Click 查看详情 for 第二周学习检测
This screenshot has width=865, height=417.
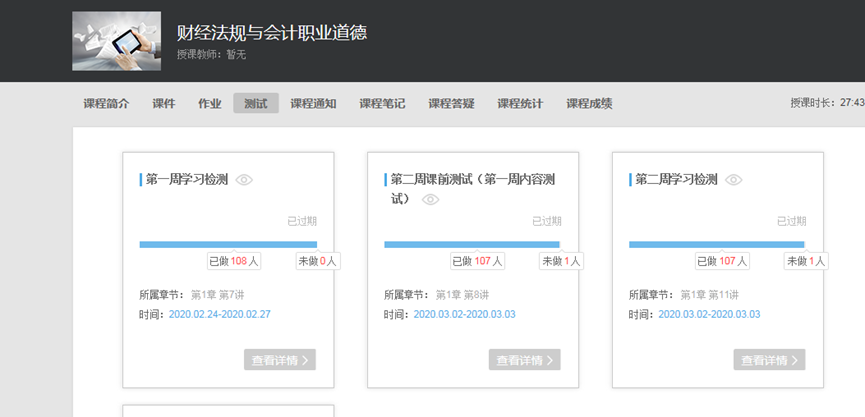pyautogui.click(x=769, y=360)
